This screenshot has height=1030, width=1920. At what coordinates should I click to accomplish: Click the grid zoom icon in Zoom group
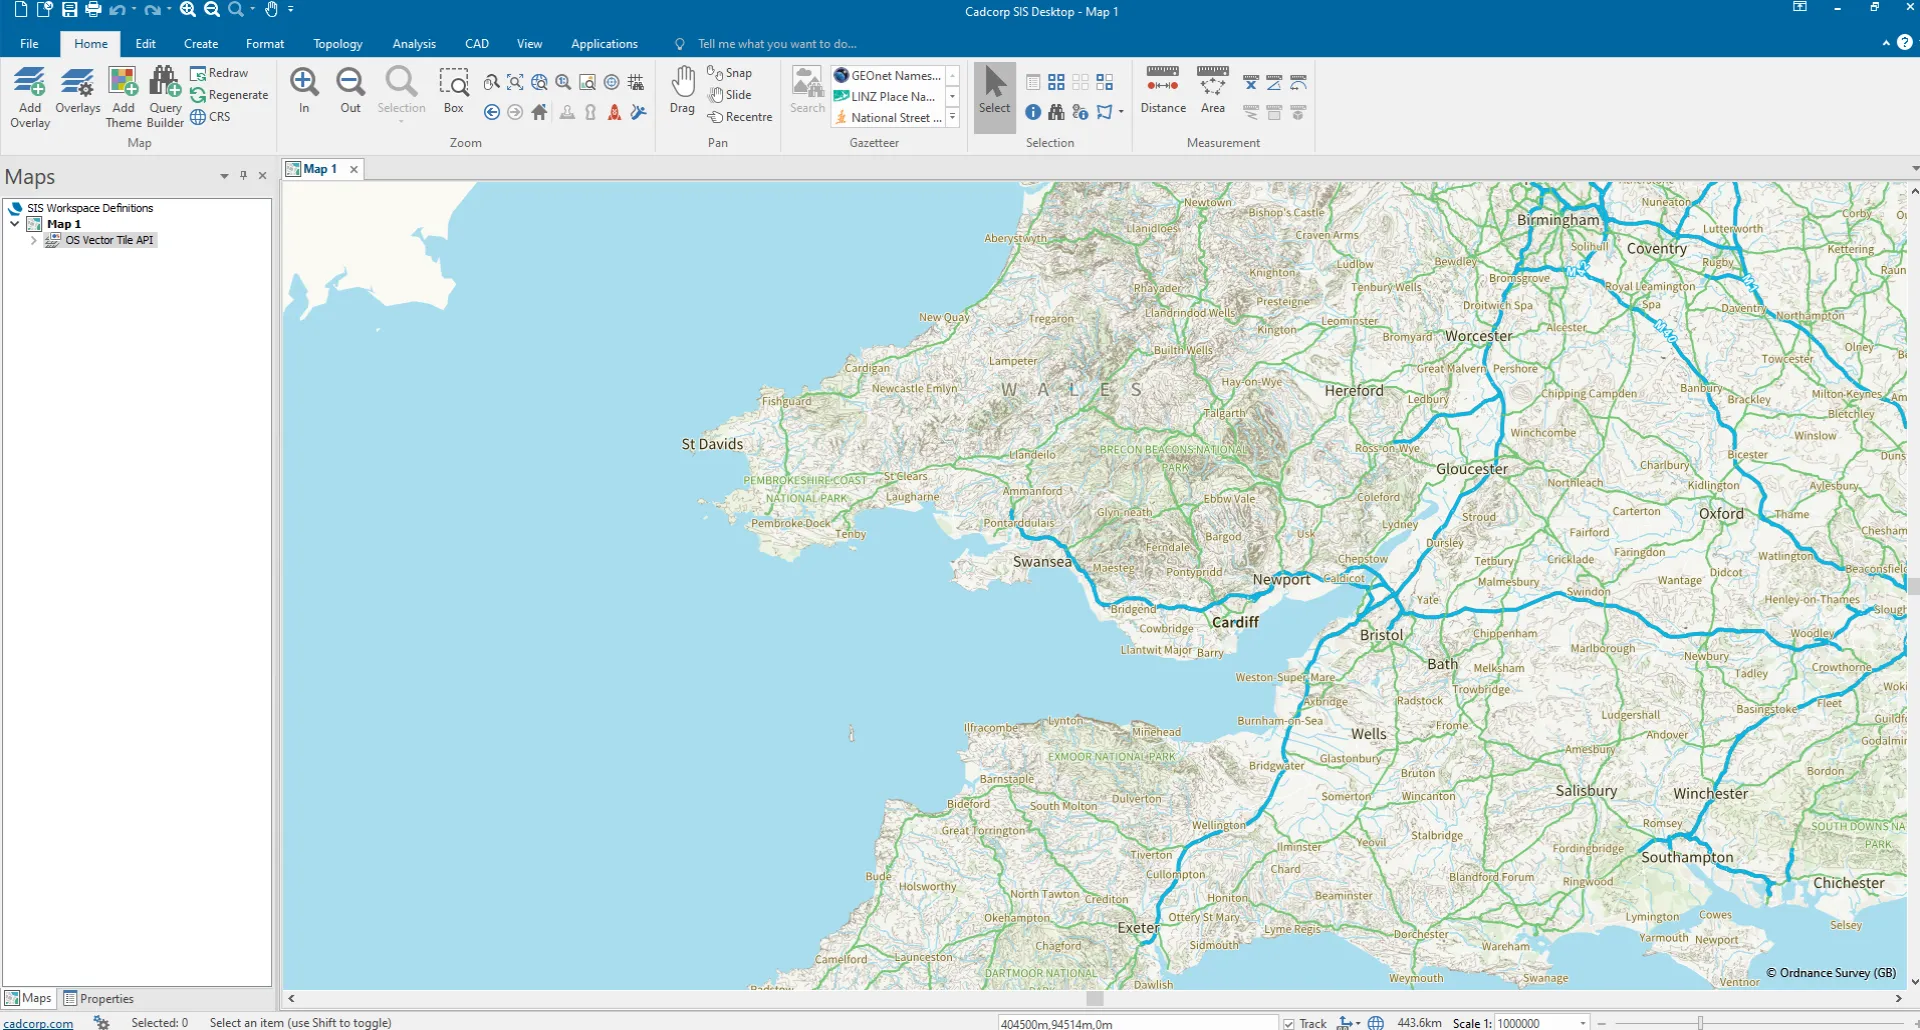coord(635,82)
